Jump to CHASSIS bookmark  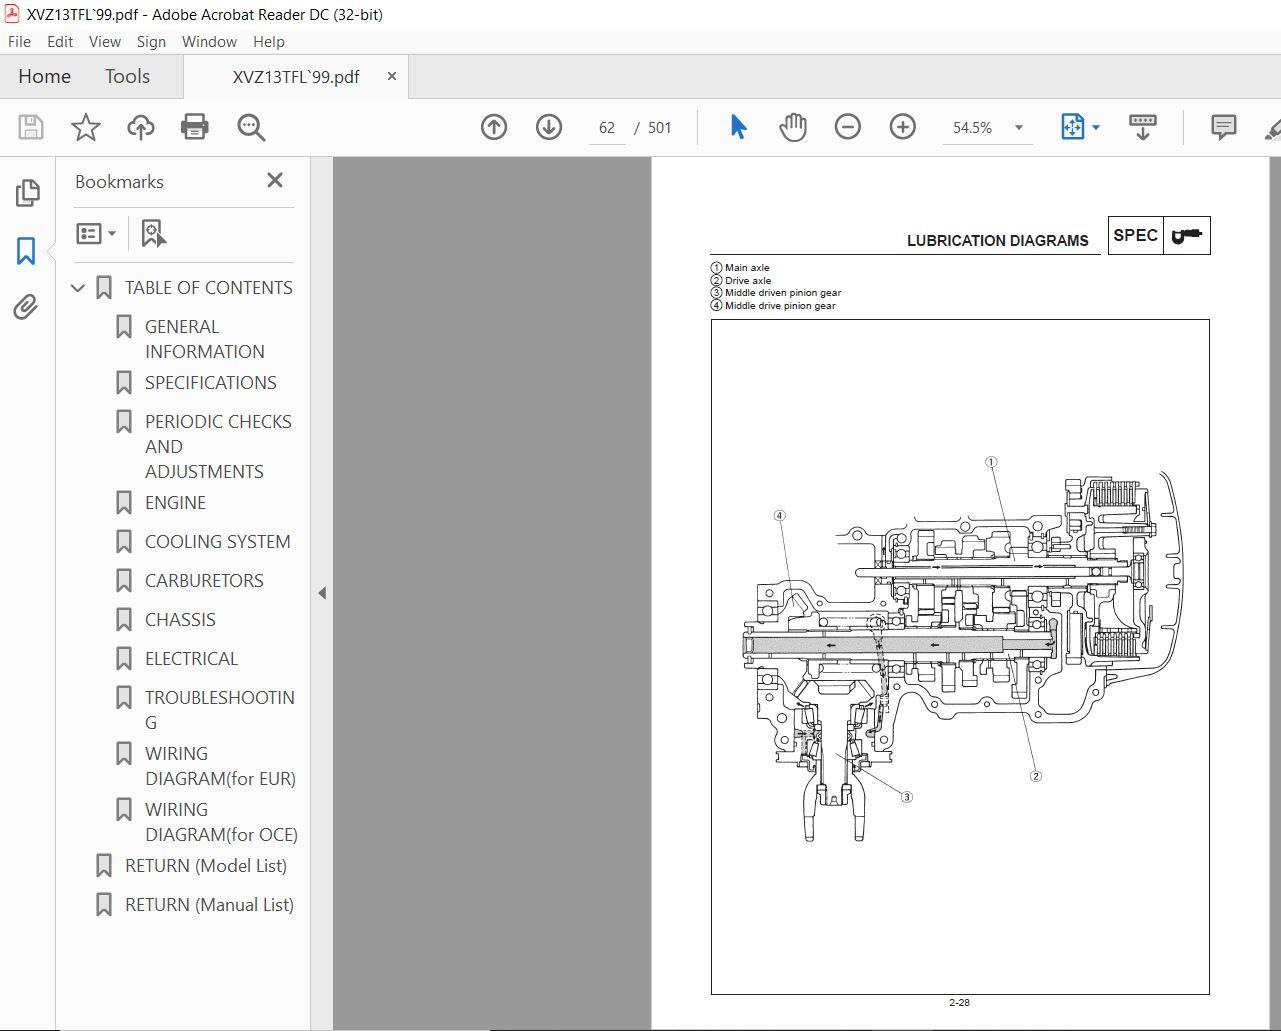coord(180,620)
